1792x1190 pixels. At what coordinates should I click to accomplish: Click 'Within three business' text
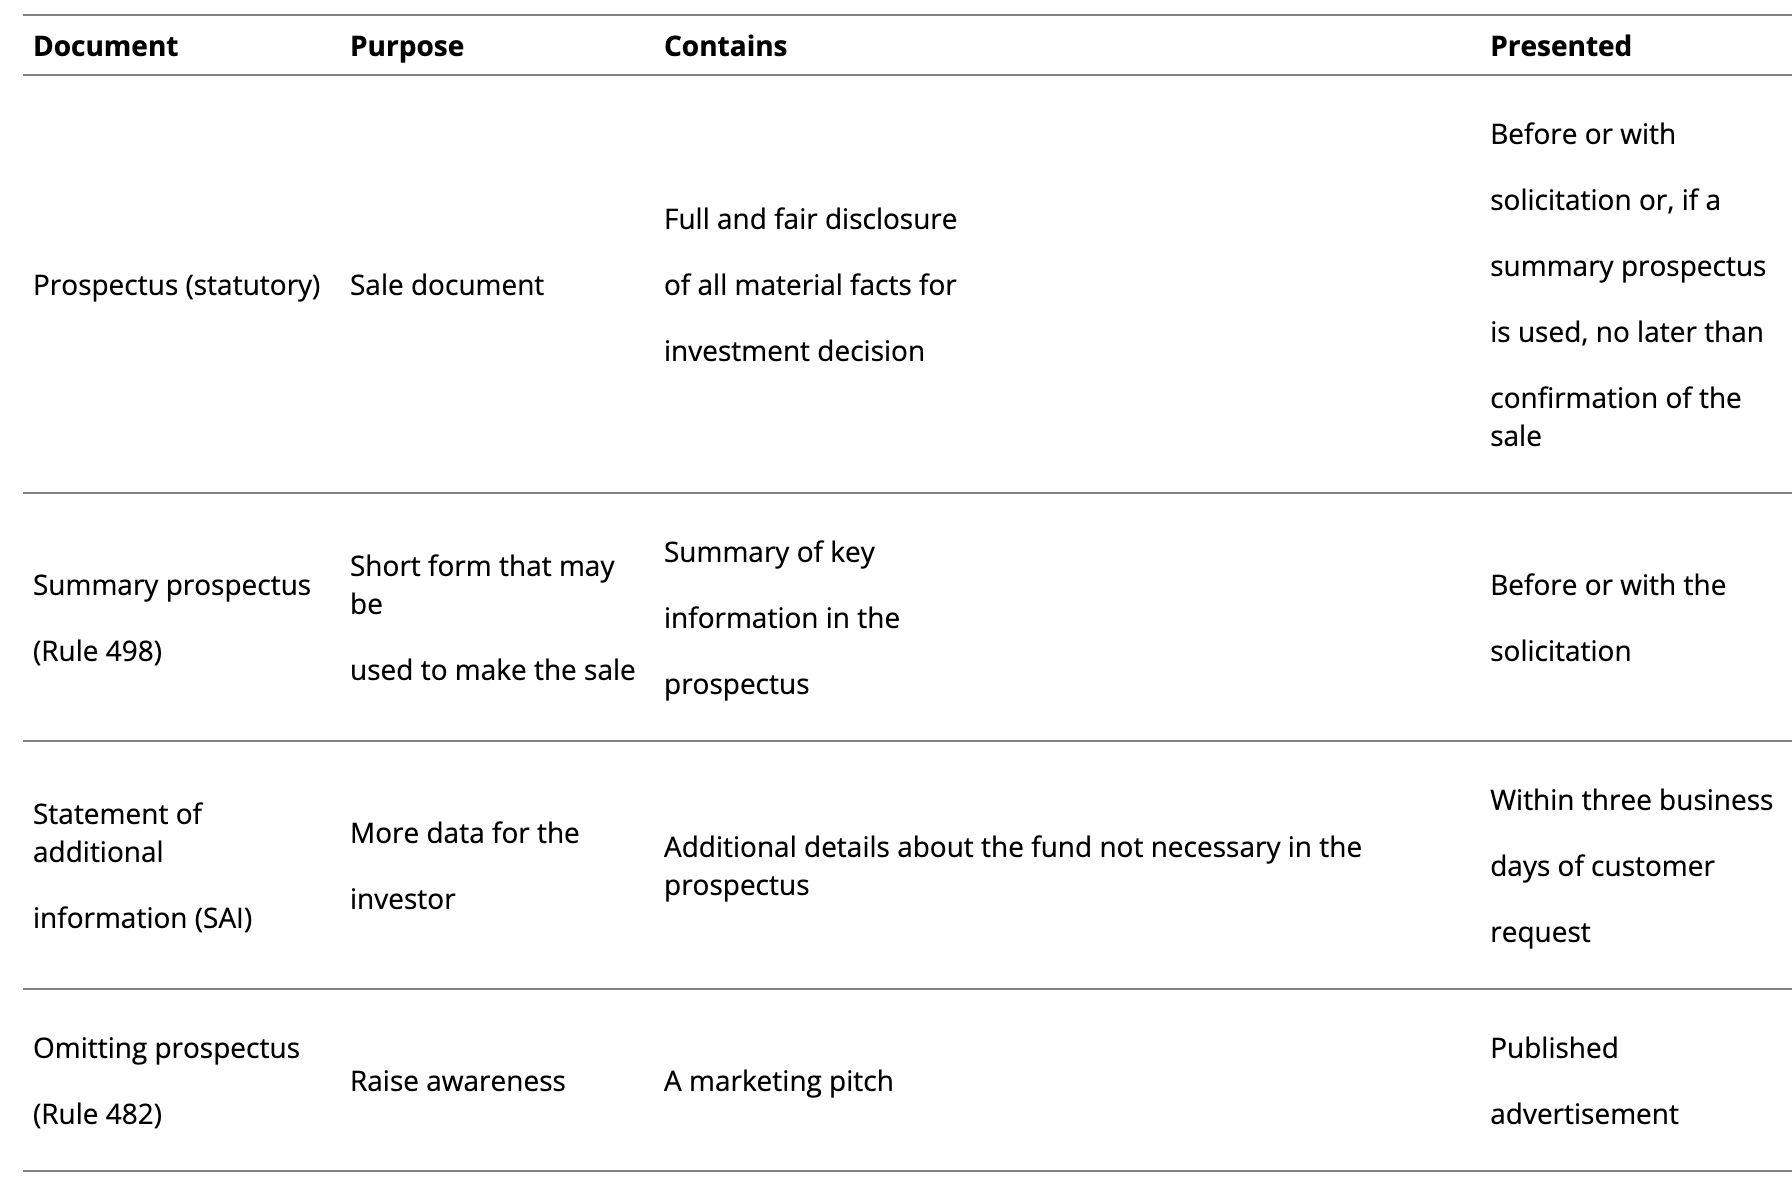(x=1630, y=800)
